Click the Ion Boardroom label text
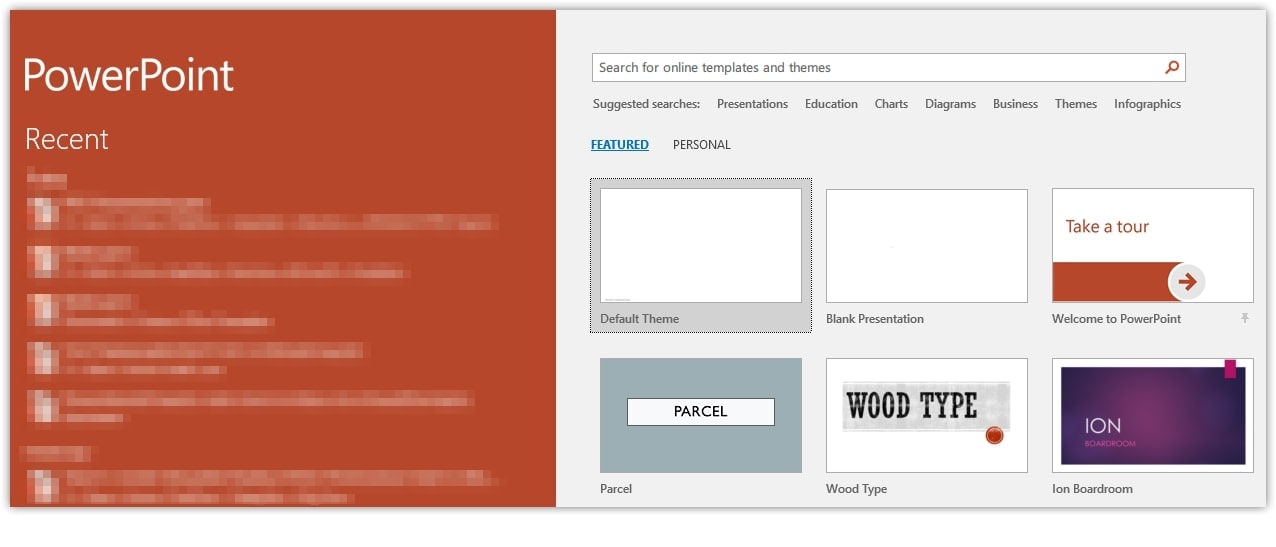 (1092, 489)
